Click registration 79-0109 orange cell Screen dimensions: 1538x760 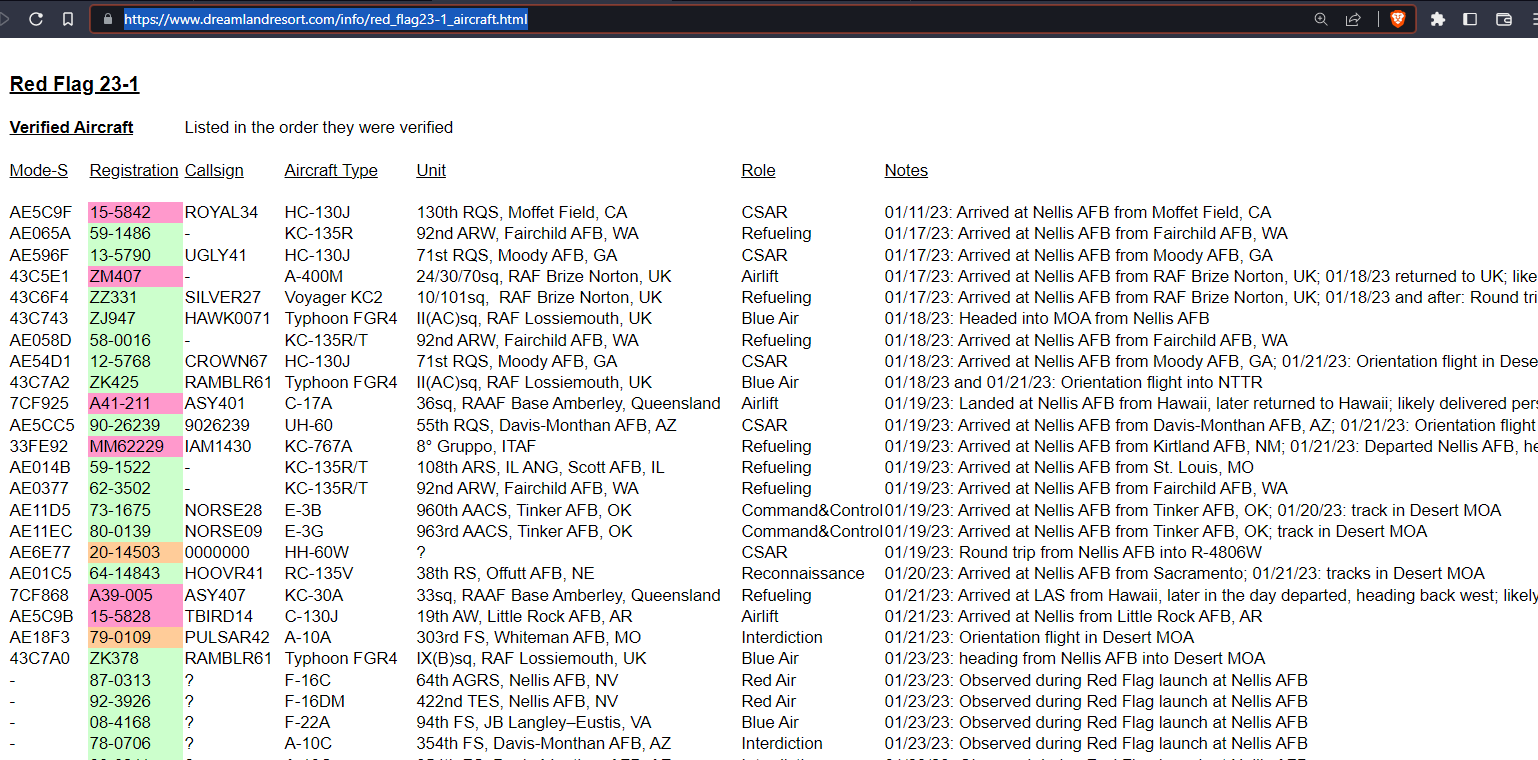pyautogui.click(x=136, y=637)
